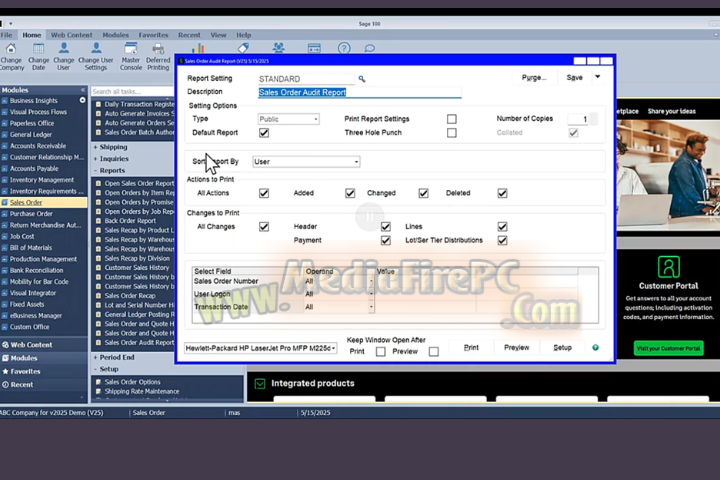This screenshot has height=480, width=720.
Task: Click the Preview button
Action: (517, 348)
